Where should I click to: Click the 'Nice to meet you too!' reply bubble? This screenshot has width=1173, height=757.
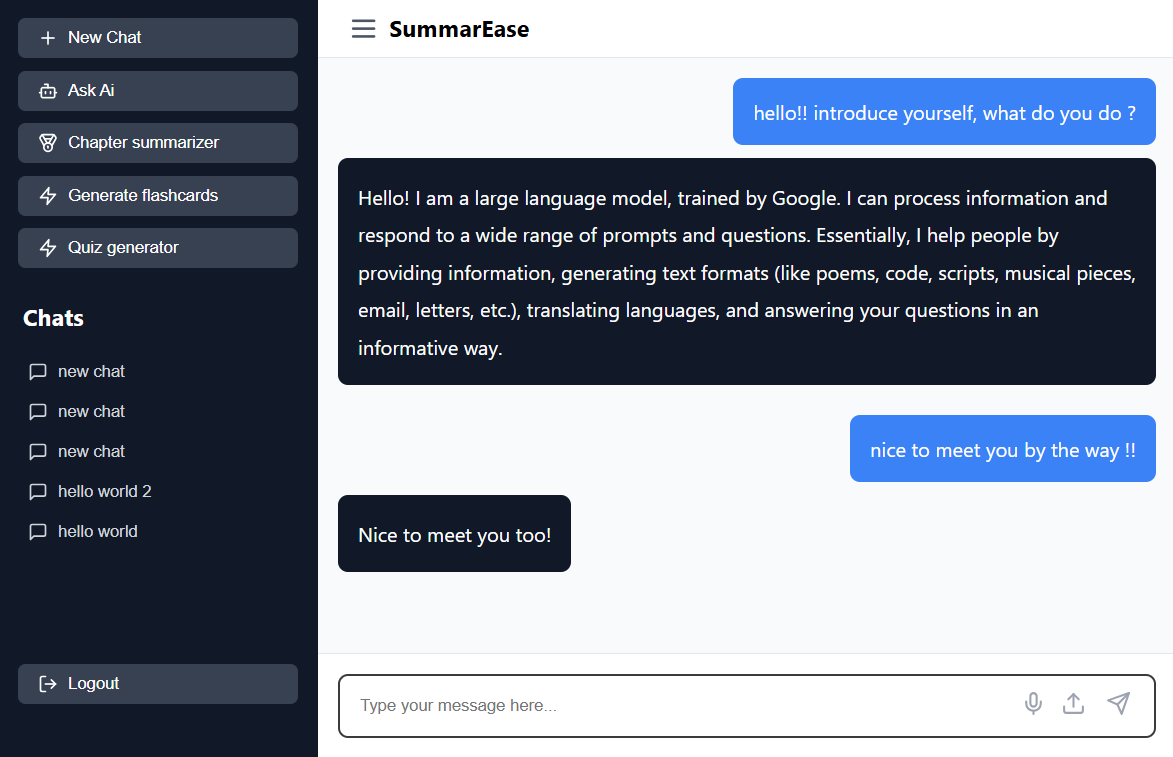(454, 533)
